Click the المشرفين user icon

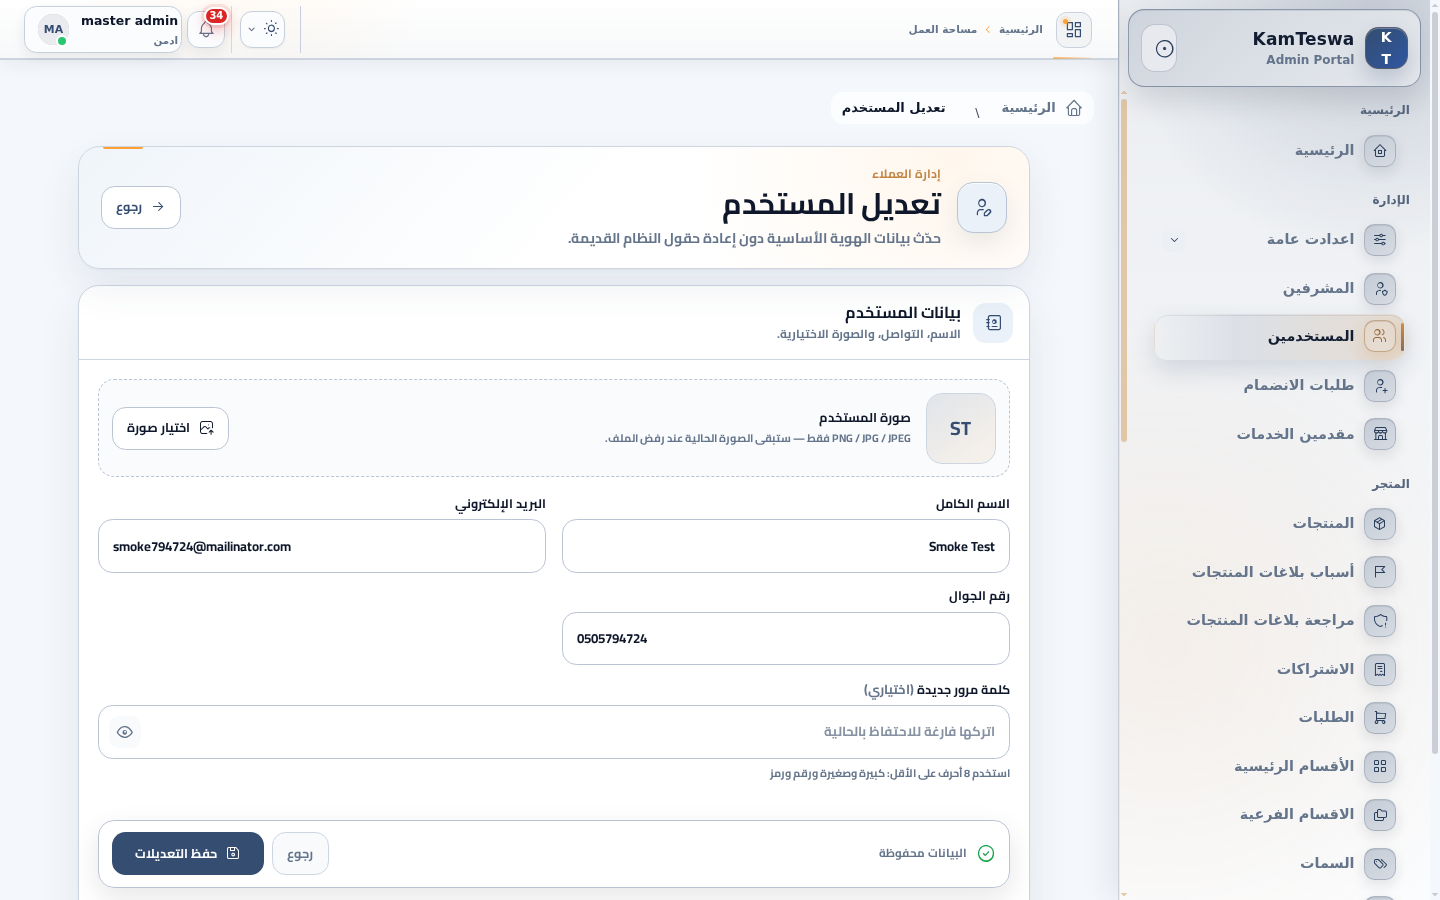[1380, 289]
